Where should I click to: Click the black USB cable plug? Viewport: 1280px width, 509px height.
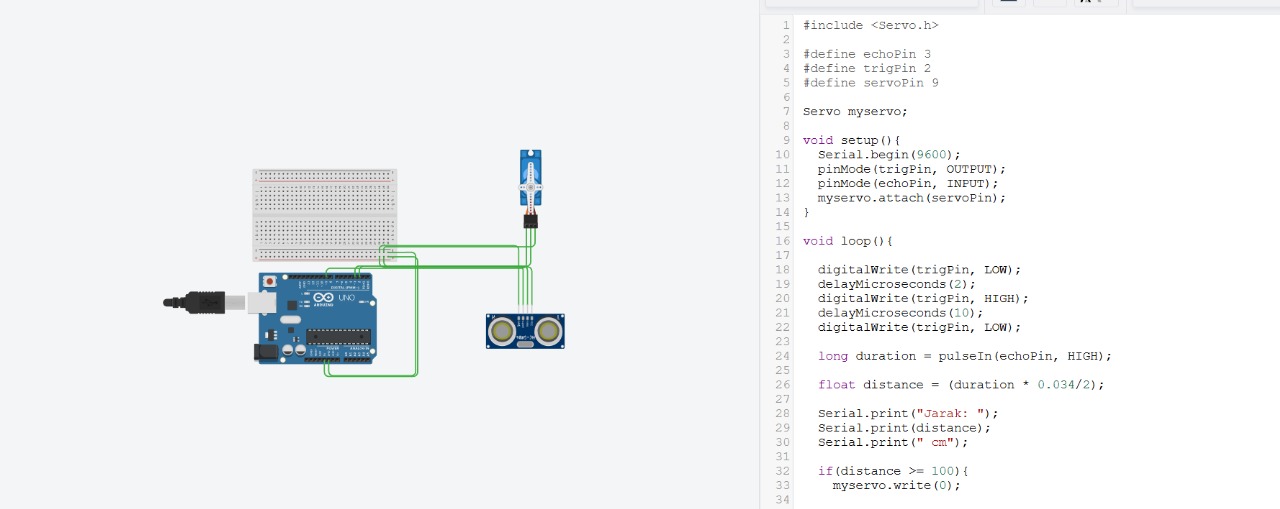pos(204,301)
